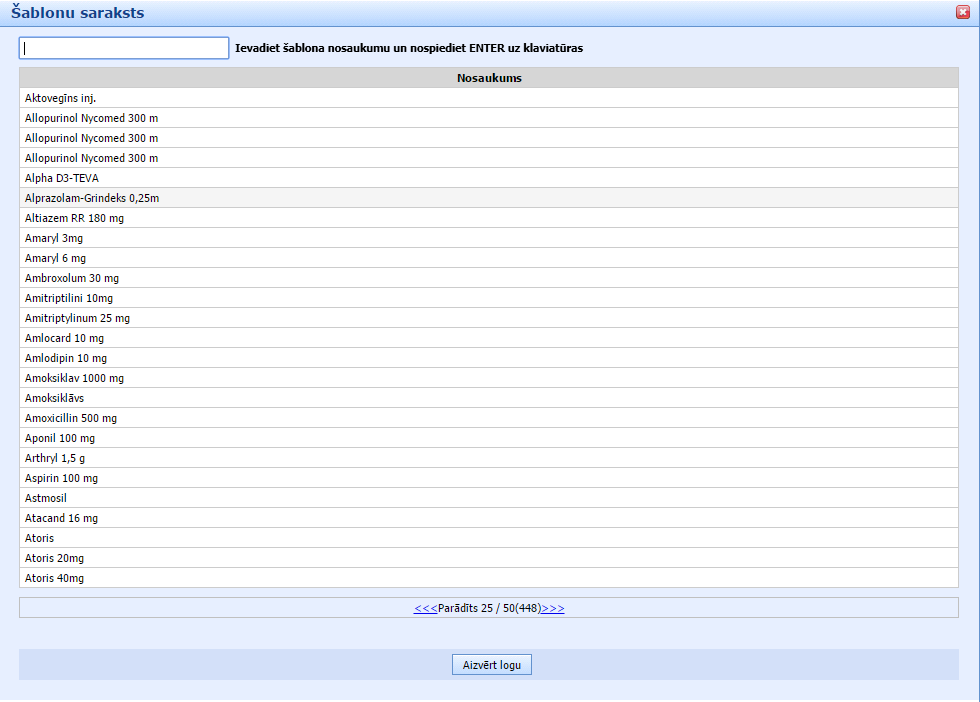Select the Amaryl 3mg row
The height and width of the screenshot is (702, 980).
pyautogui.click(x=54, y=238)
